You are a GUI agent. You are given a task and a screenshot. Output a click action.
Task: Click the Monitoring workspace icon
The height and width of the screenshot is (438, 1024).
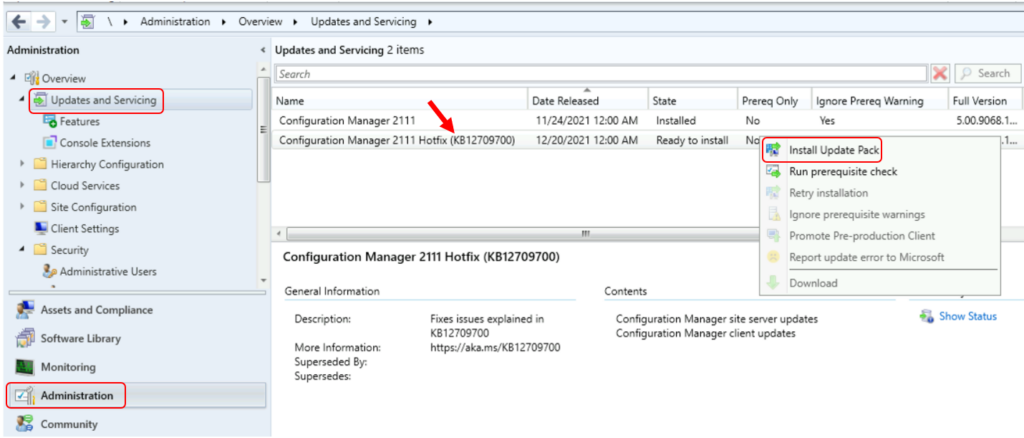(25, 367)
